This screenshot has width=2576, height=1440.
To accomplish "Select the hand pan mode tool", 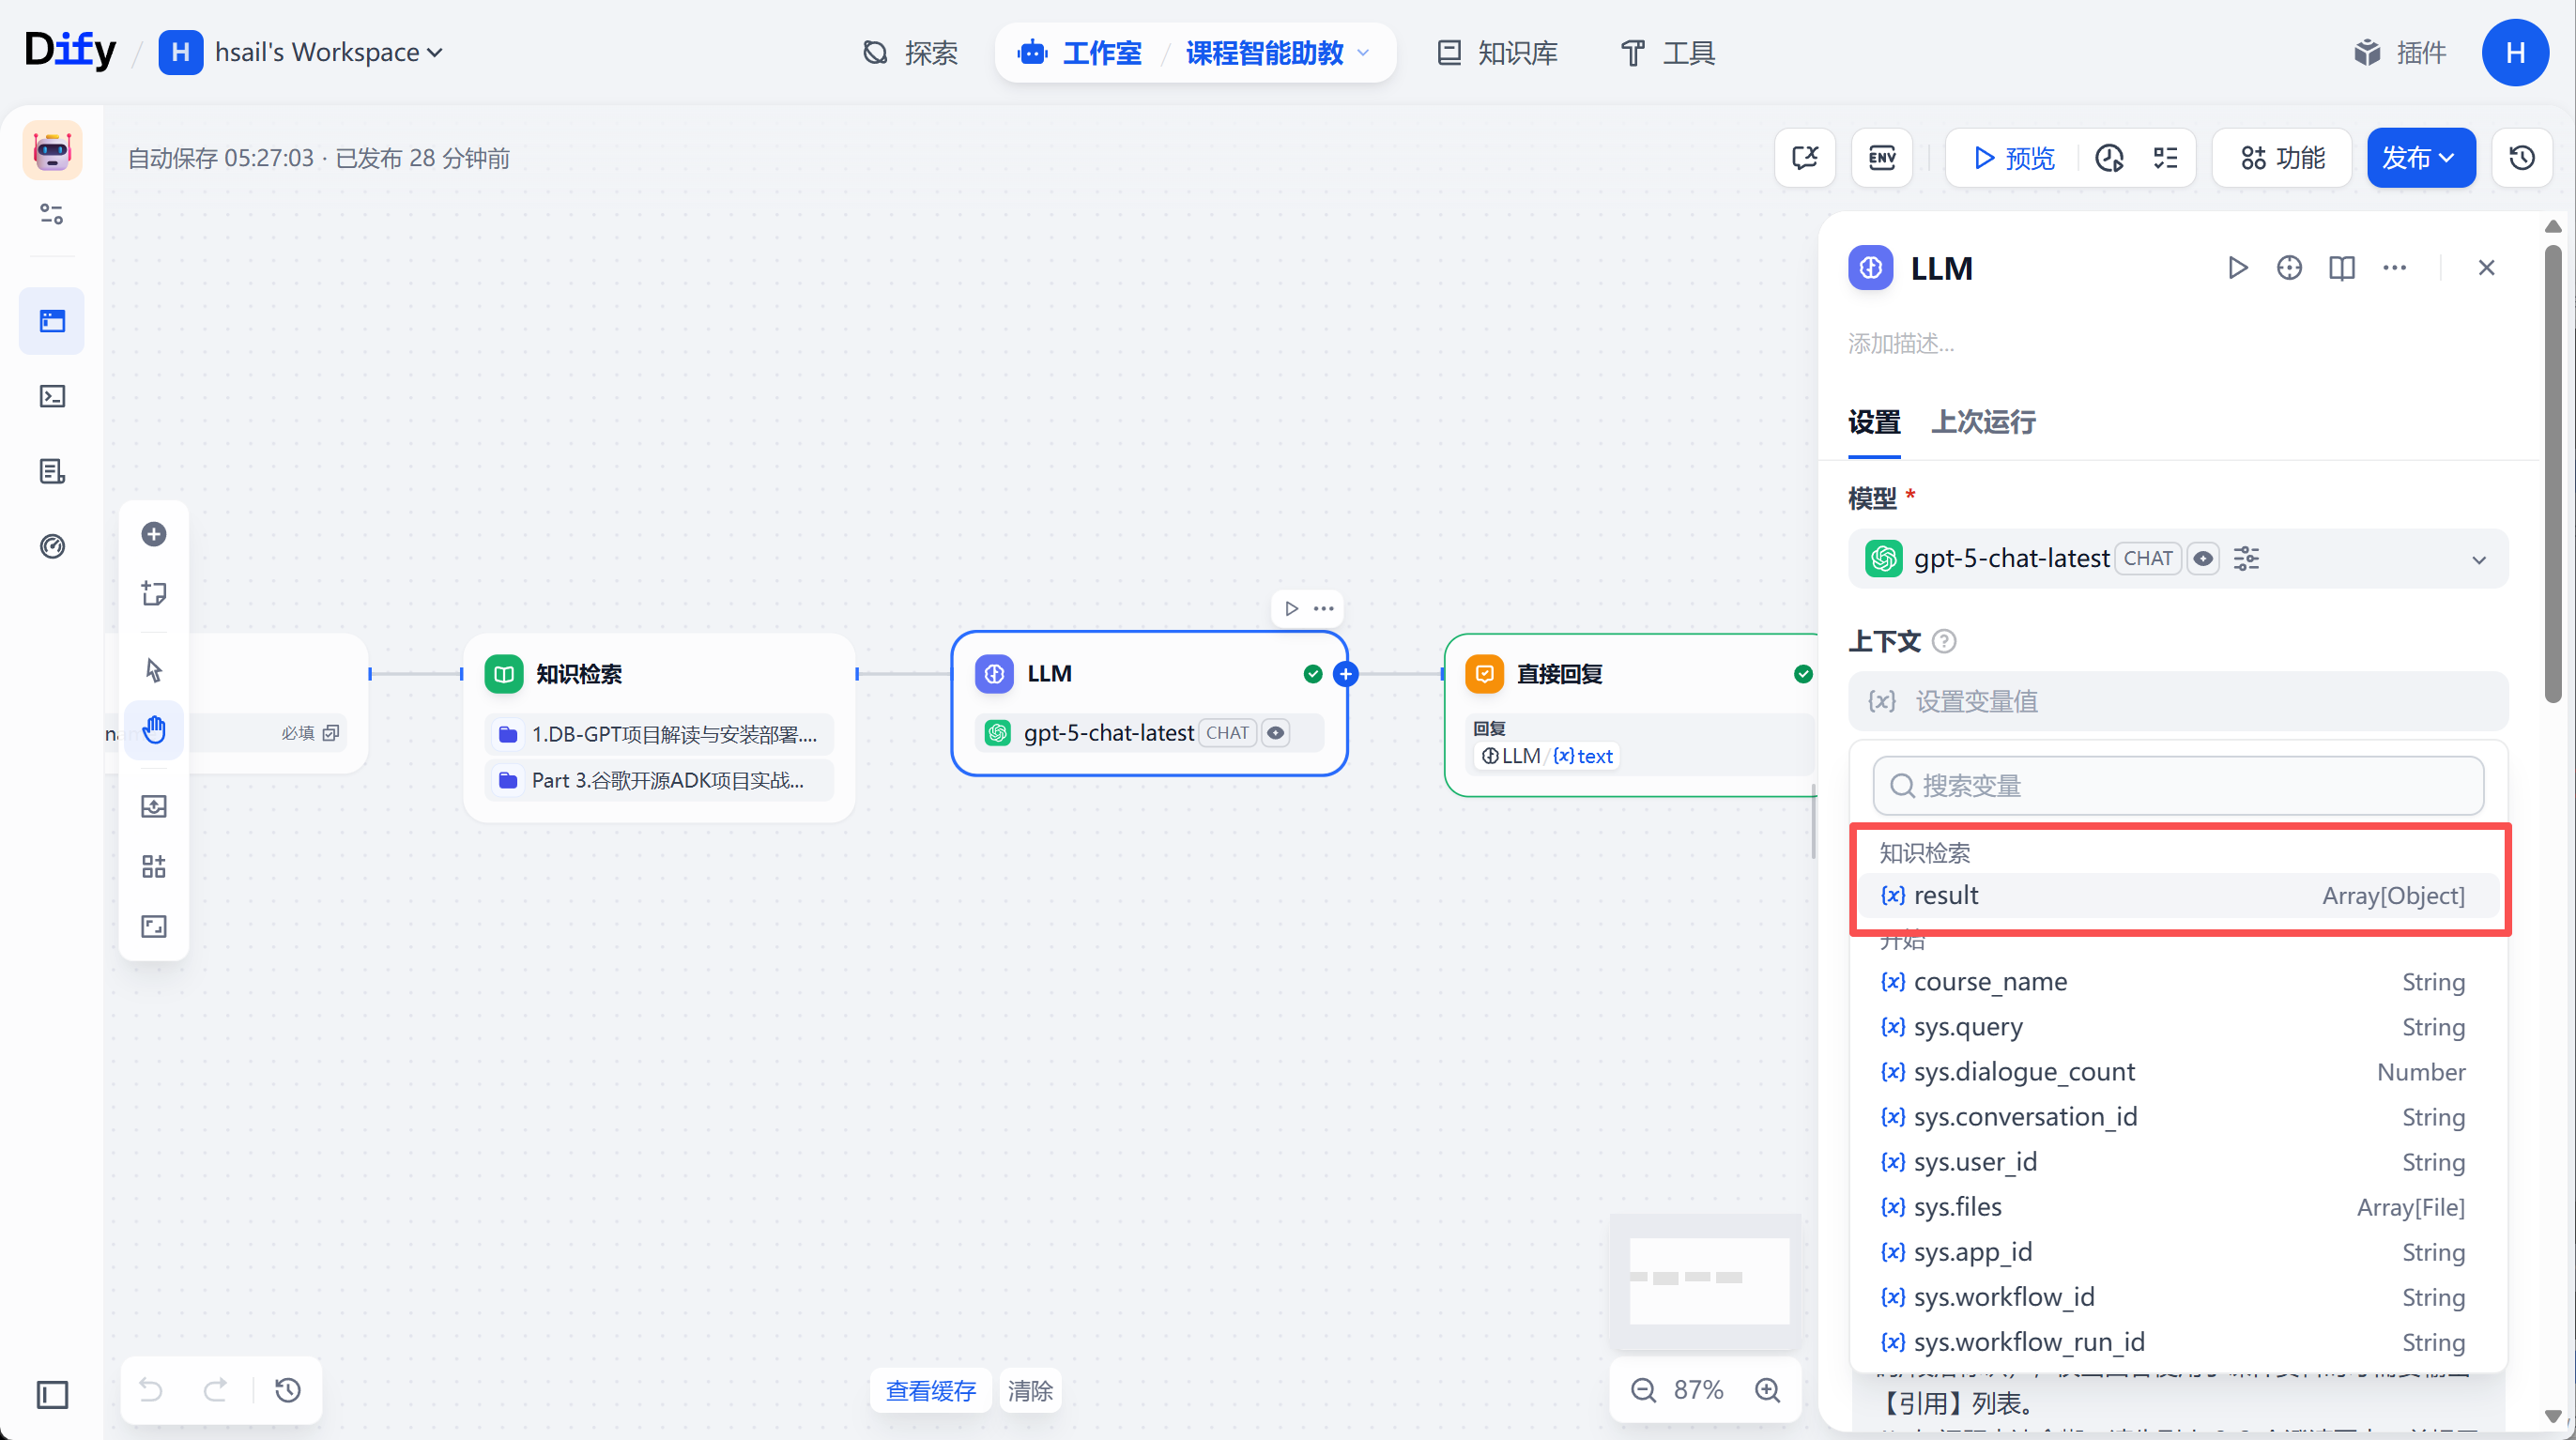I will [x=154, y=730].
